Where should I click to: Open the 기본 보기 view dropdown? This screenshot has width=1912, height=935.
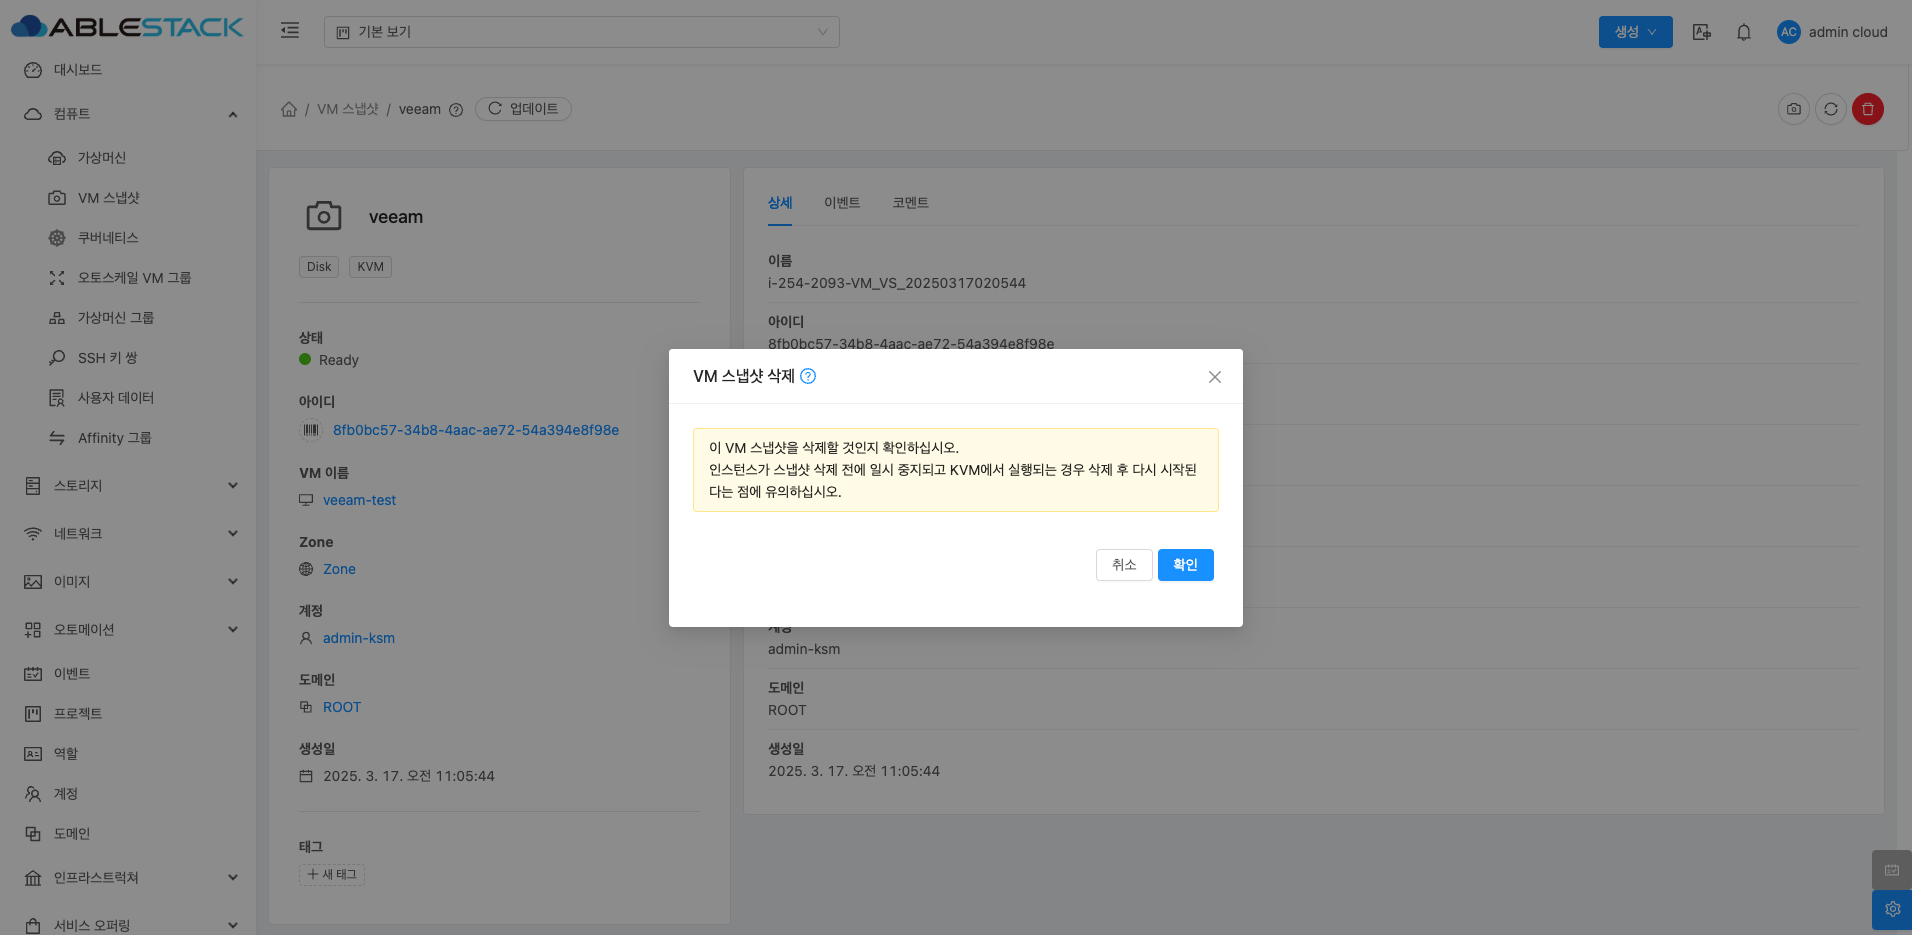coord(581,32)
